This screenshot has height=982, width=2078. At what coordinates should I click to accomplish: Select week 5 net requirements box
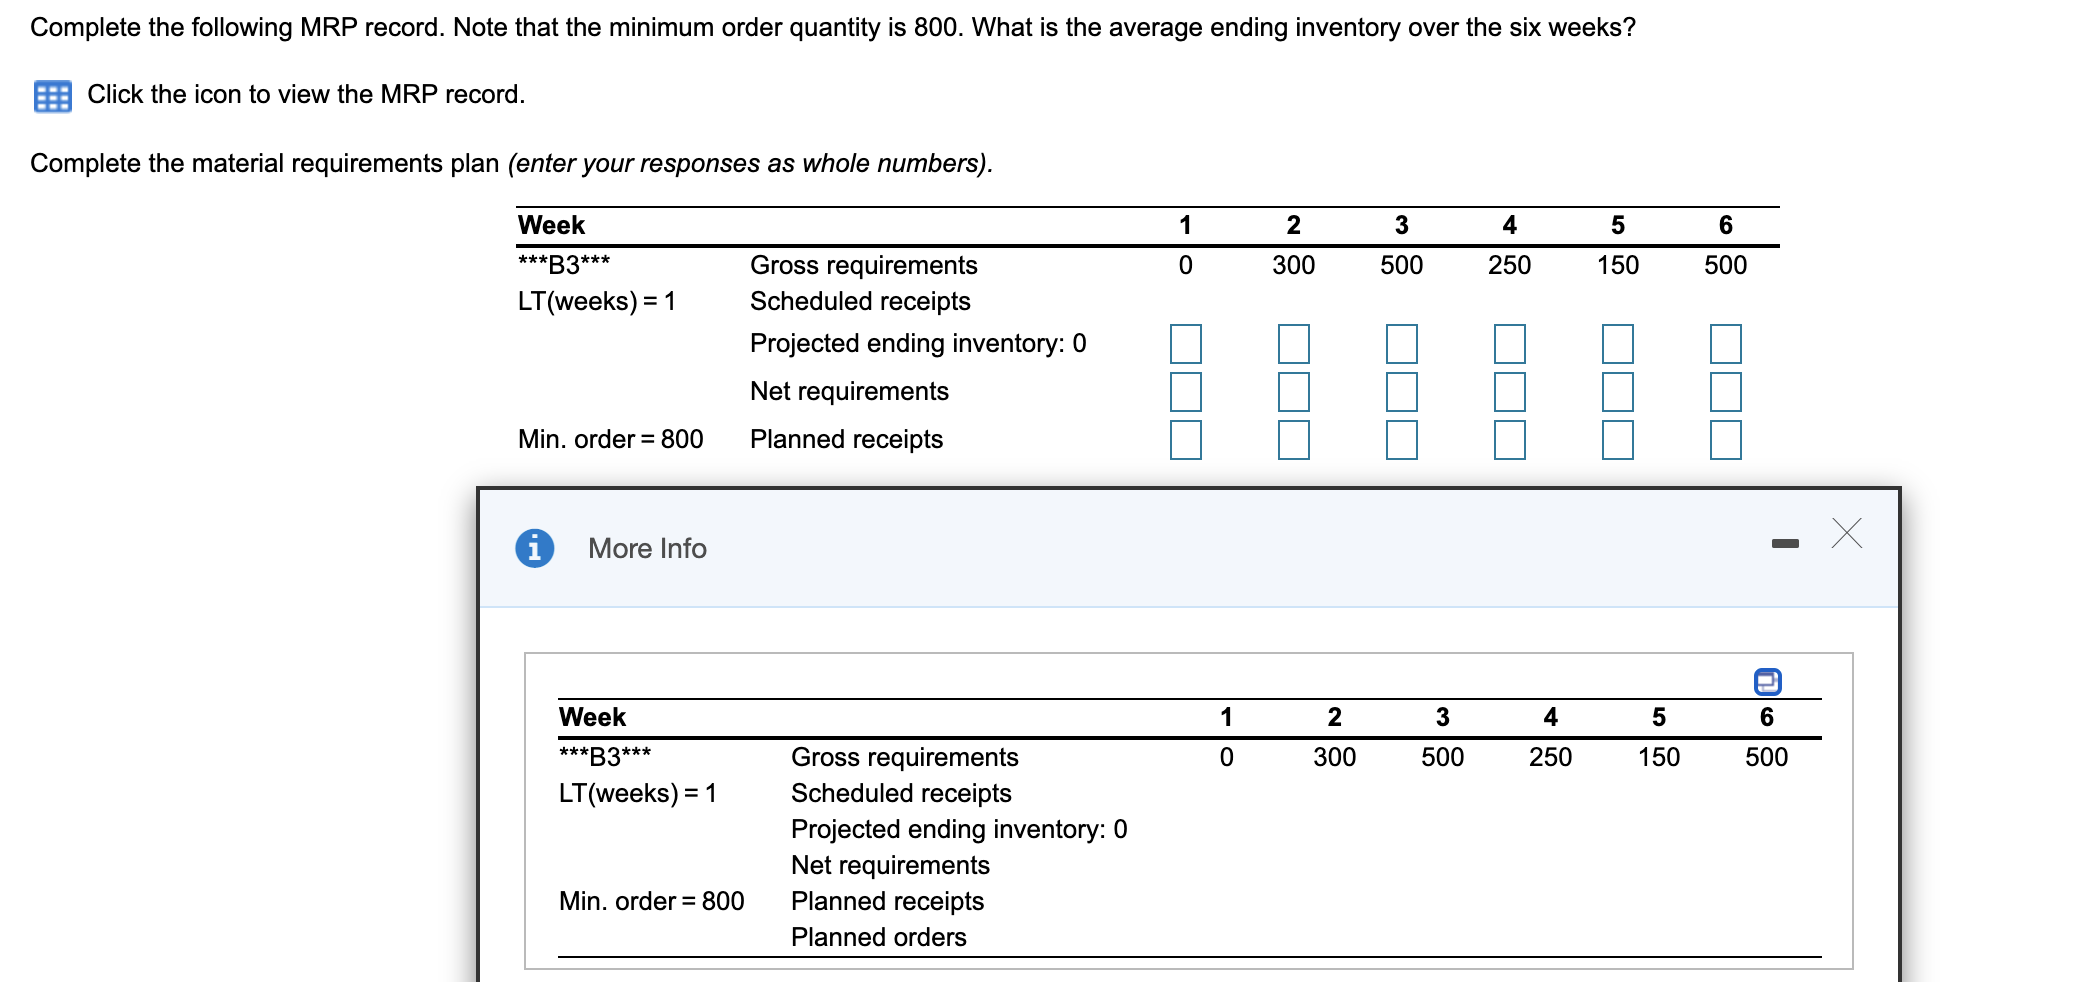(1617, 392)
